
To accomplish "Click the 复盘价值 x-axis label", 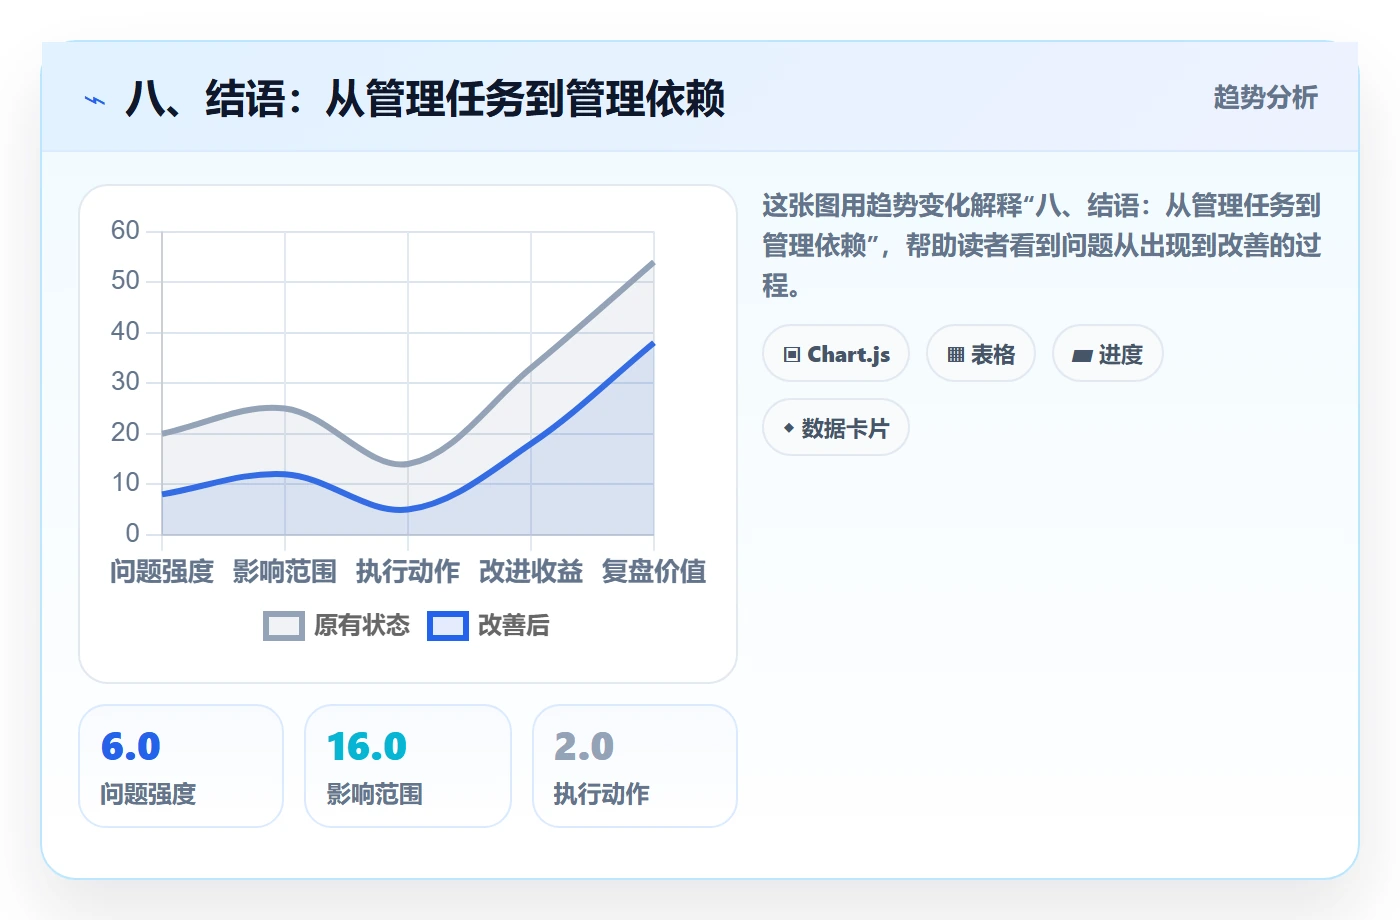I will point(654,572).
